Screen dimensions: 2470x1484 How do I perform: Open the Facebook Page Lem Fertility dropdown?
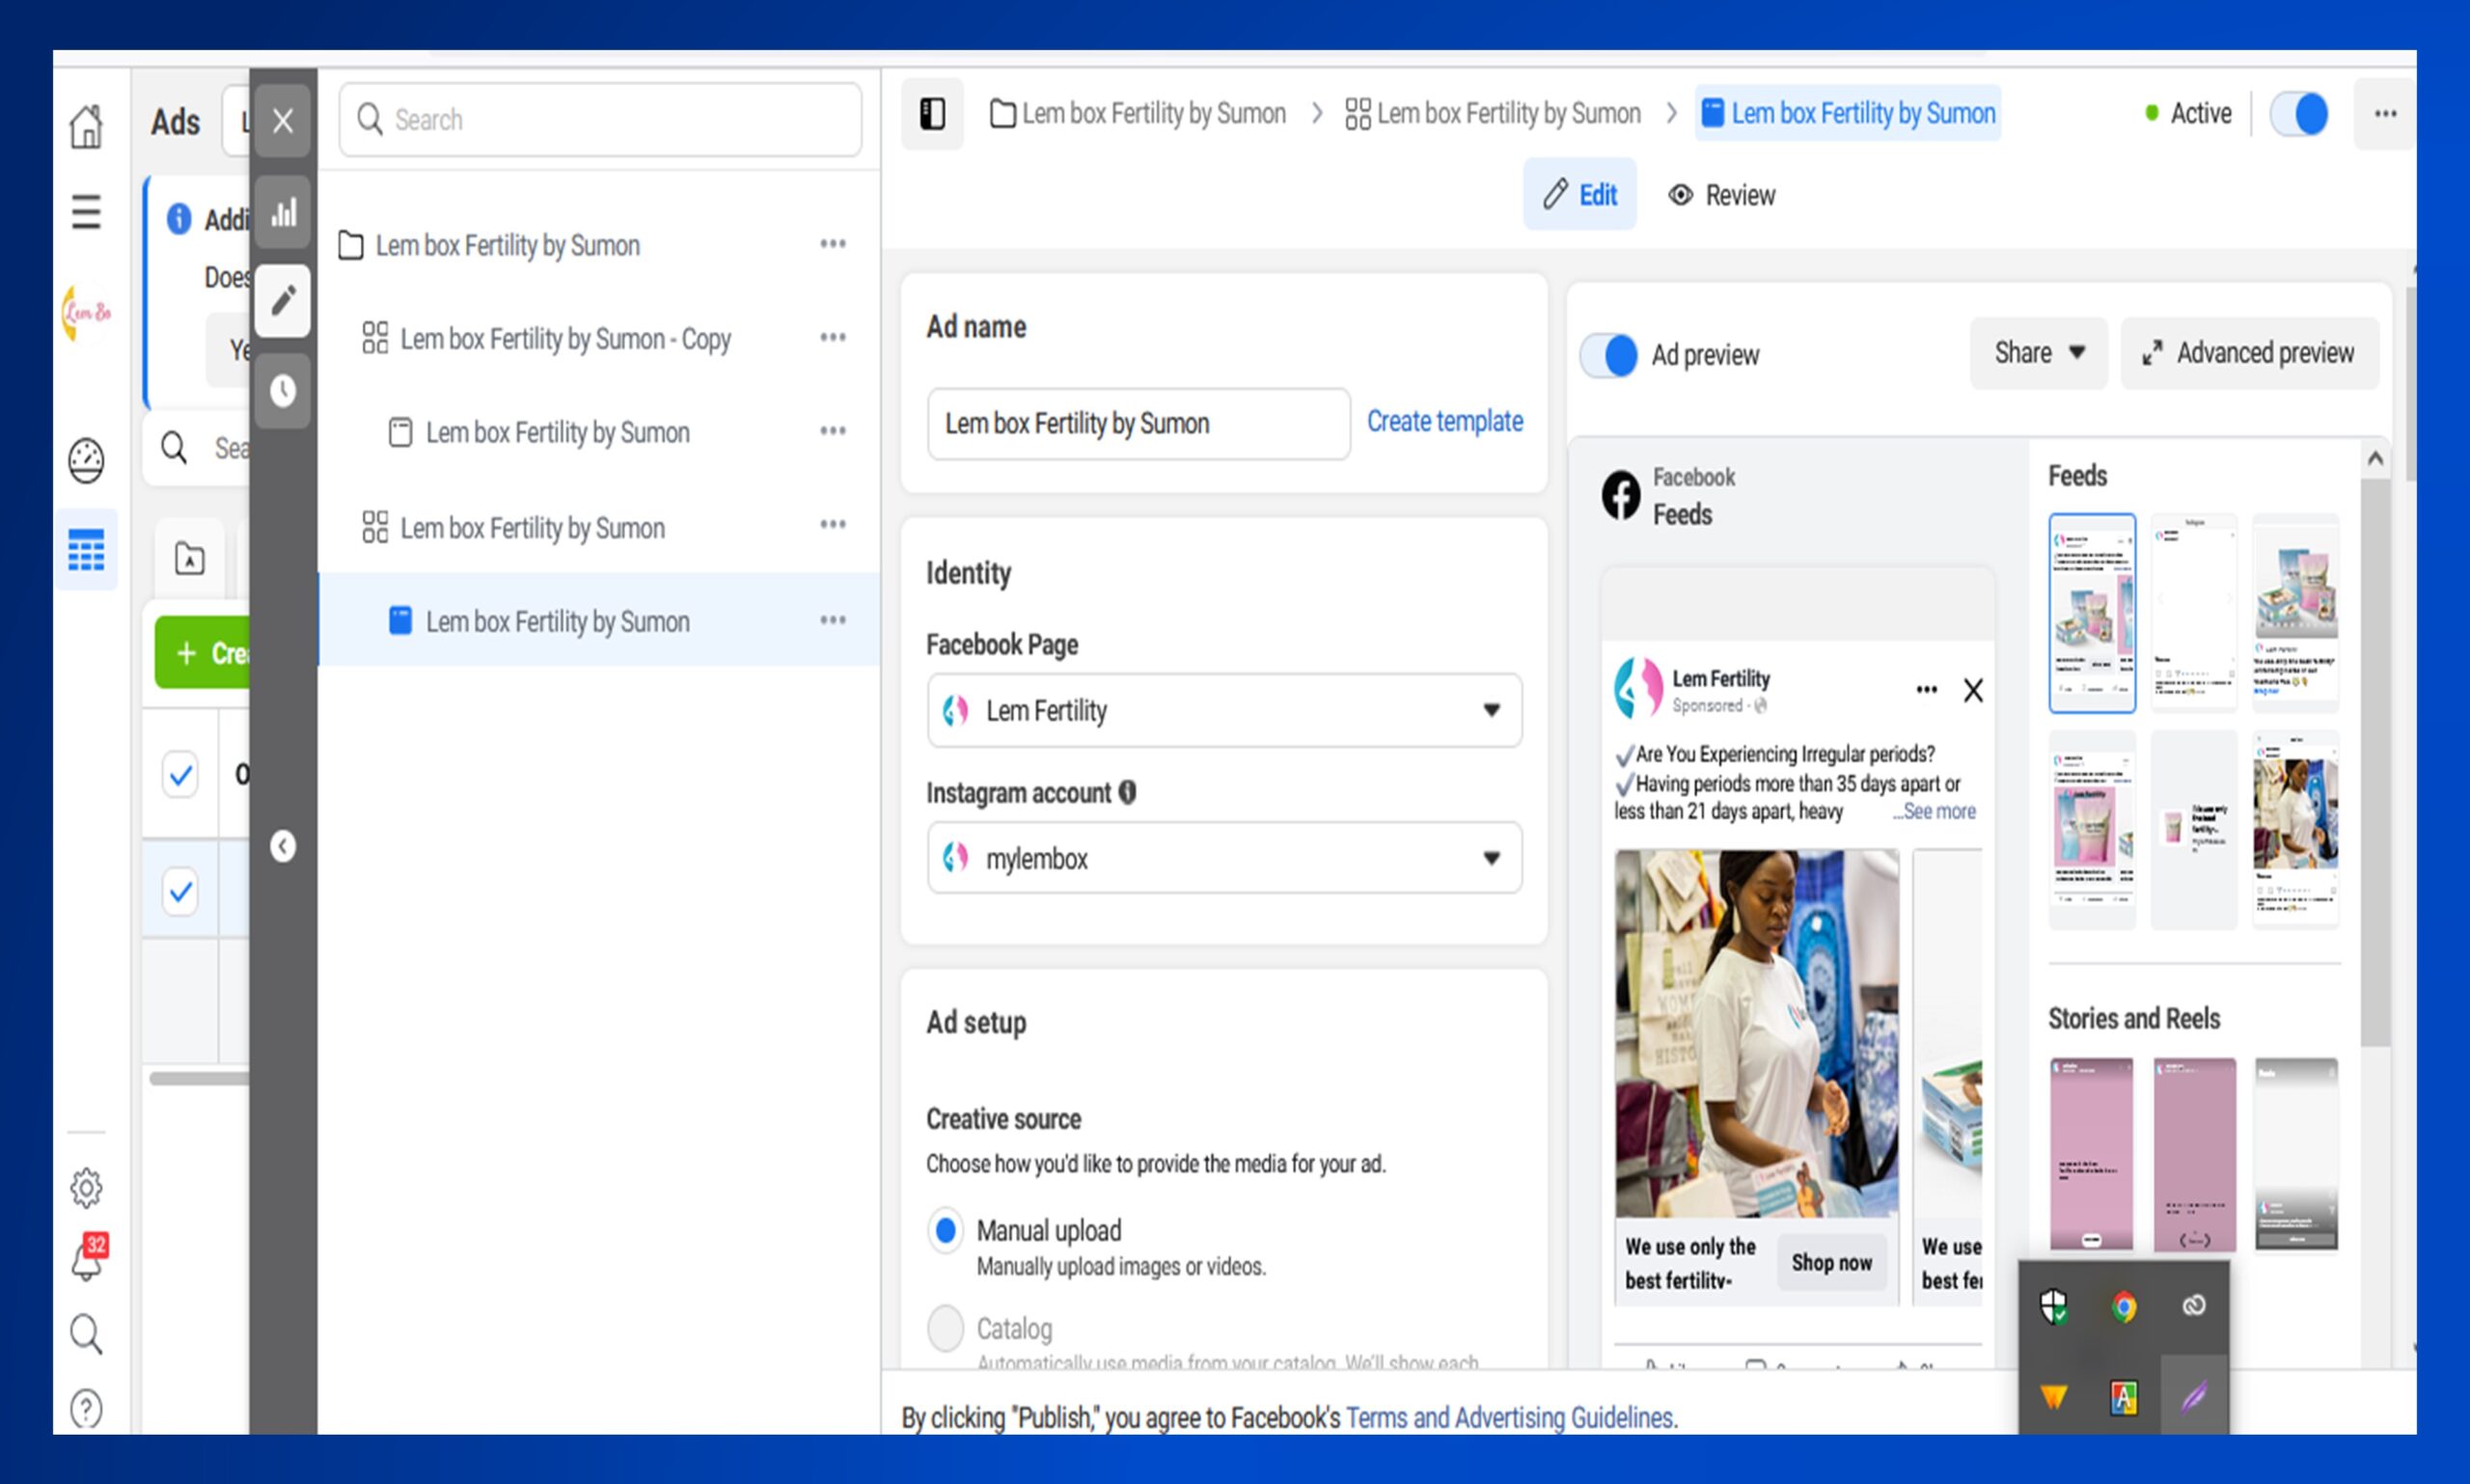tap(1224, 710)
